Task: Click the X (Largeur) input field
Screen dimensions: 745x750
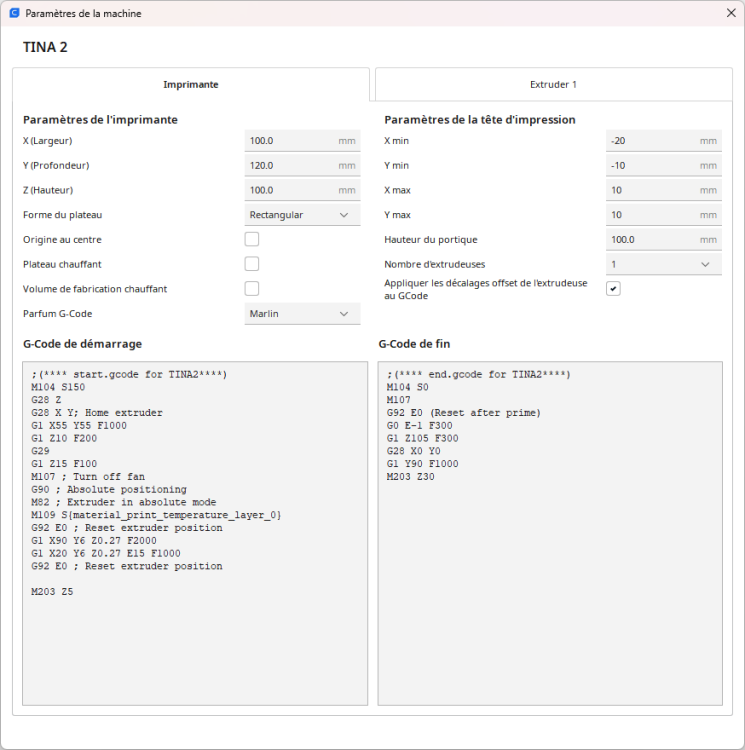Action: click(x=302, y=141)
